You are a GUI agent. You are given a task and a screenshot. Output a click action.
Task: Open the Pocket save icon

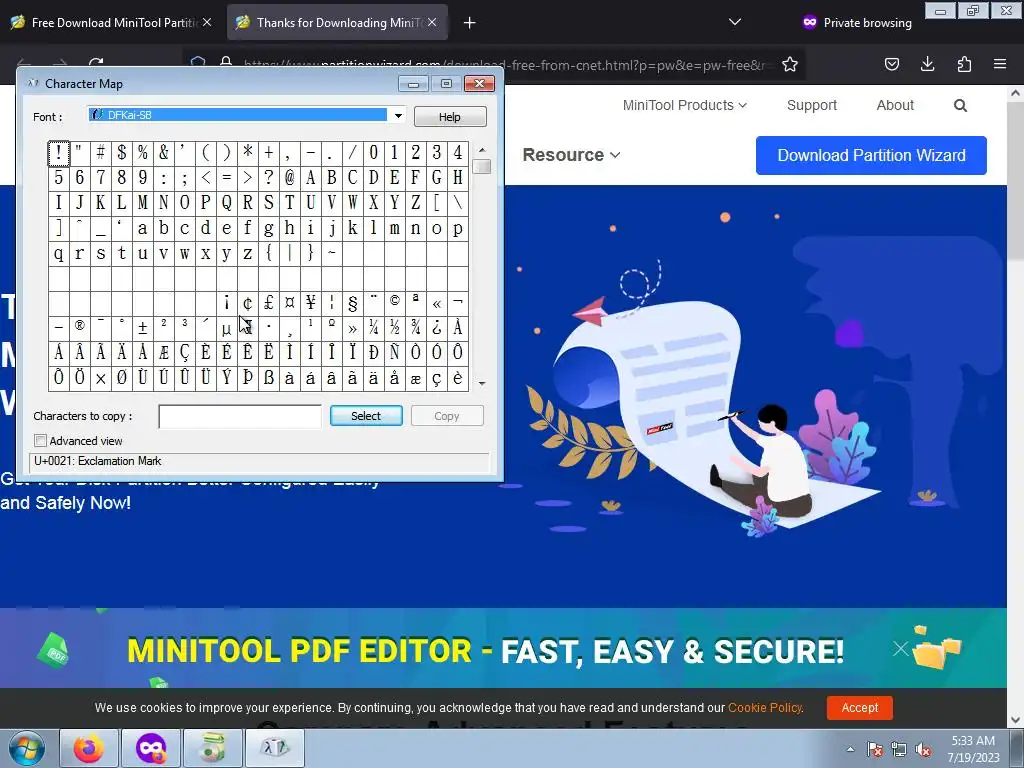tap(891, 64)
